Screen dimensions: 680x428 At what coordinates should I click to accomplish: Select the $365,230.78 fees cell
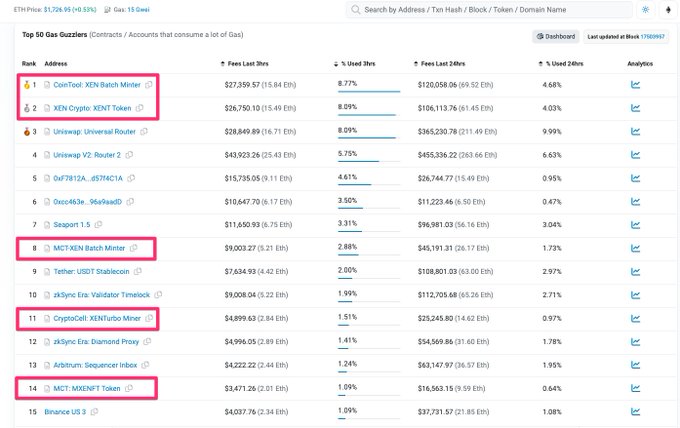(457, 131)
